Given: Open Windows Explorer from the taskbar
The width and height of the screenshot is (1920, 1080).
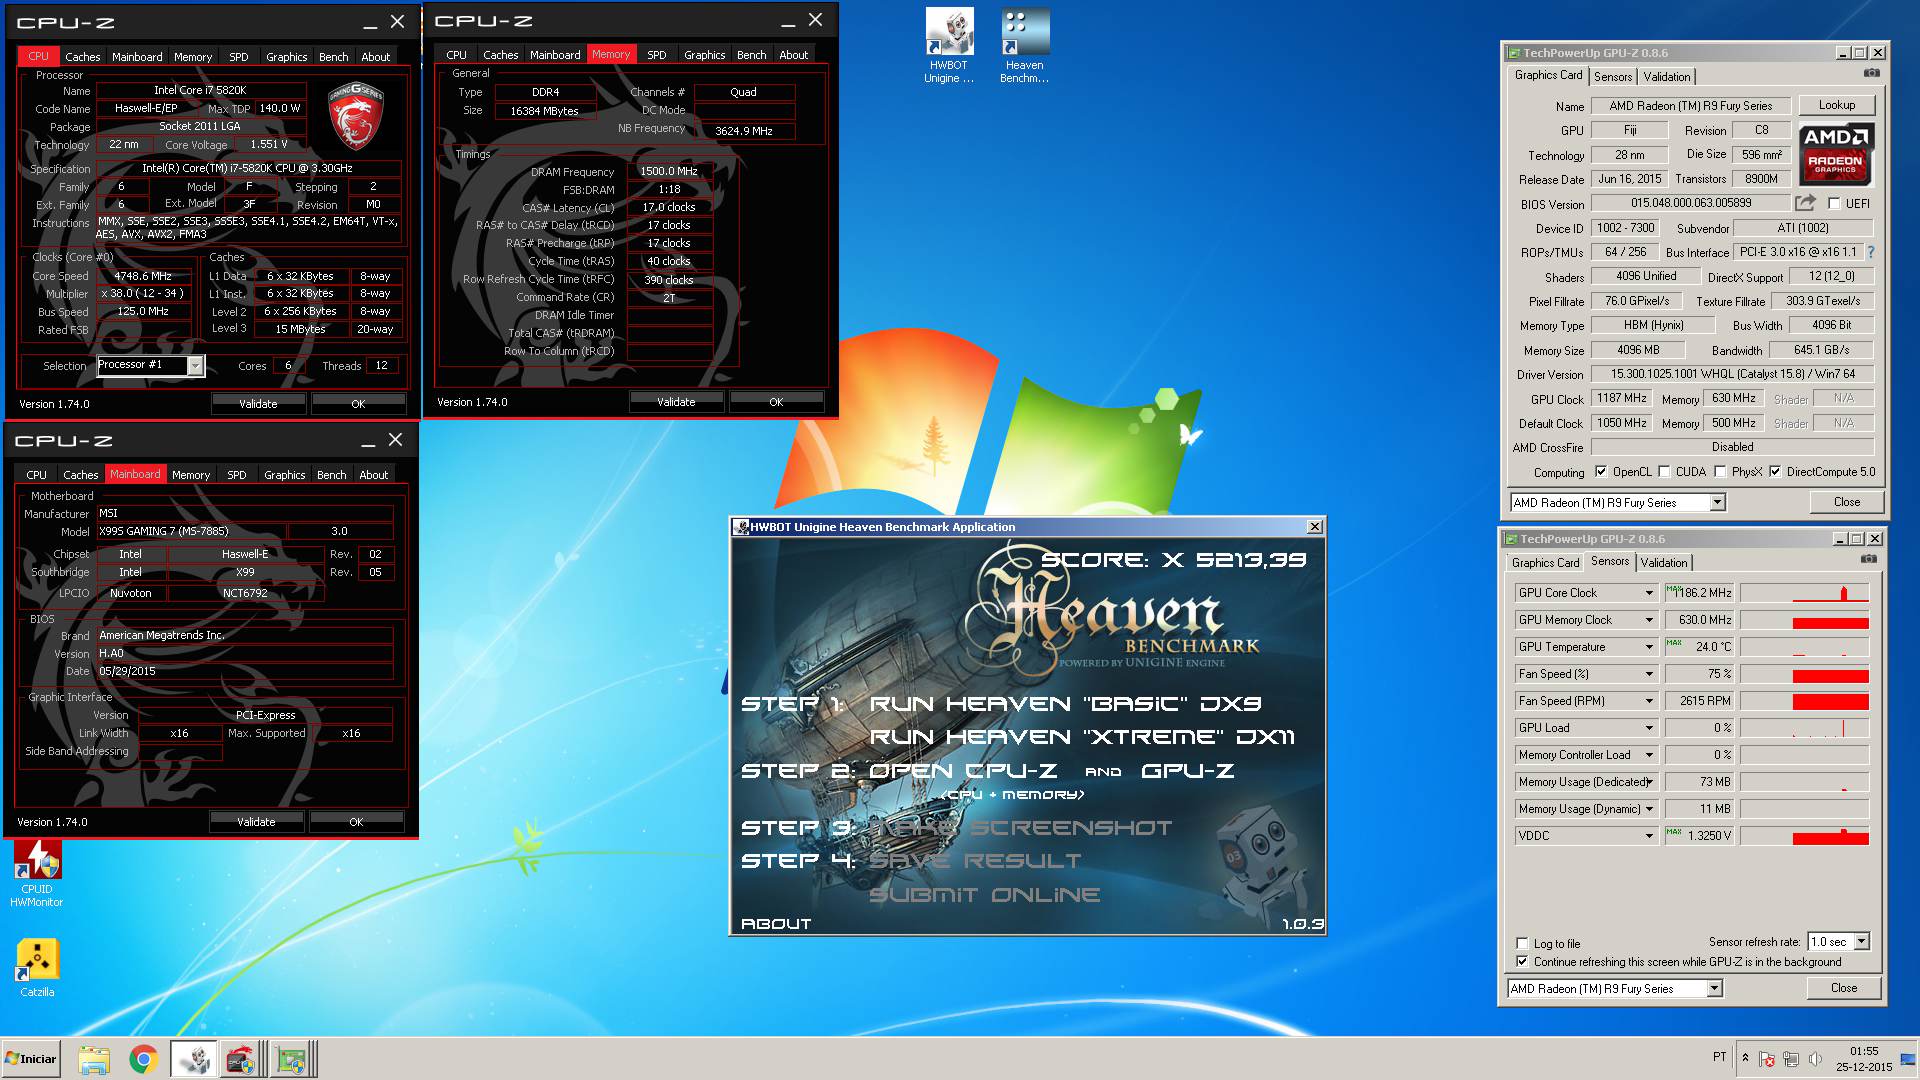Looking at the screenshot, I should 94,1059.
